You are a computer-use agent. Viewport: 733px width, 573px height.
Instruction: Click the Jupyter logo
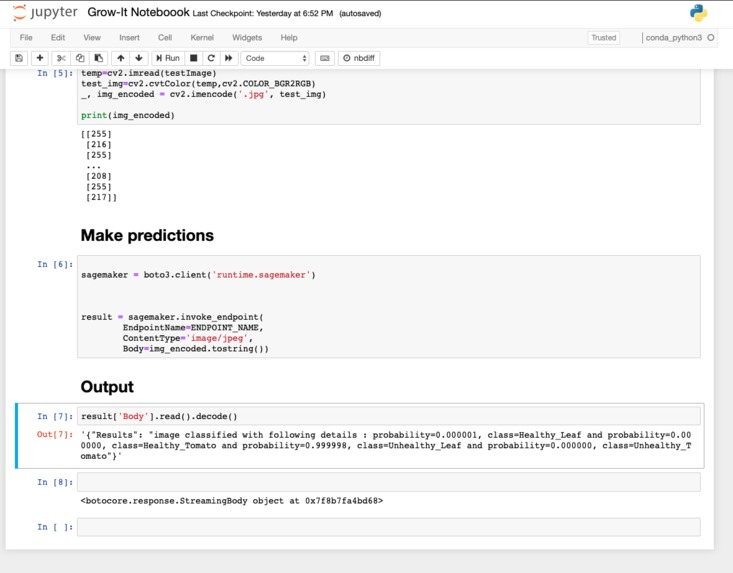45,13
